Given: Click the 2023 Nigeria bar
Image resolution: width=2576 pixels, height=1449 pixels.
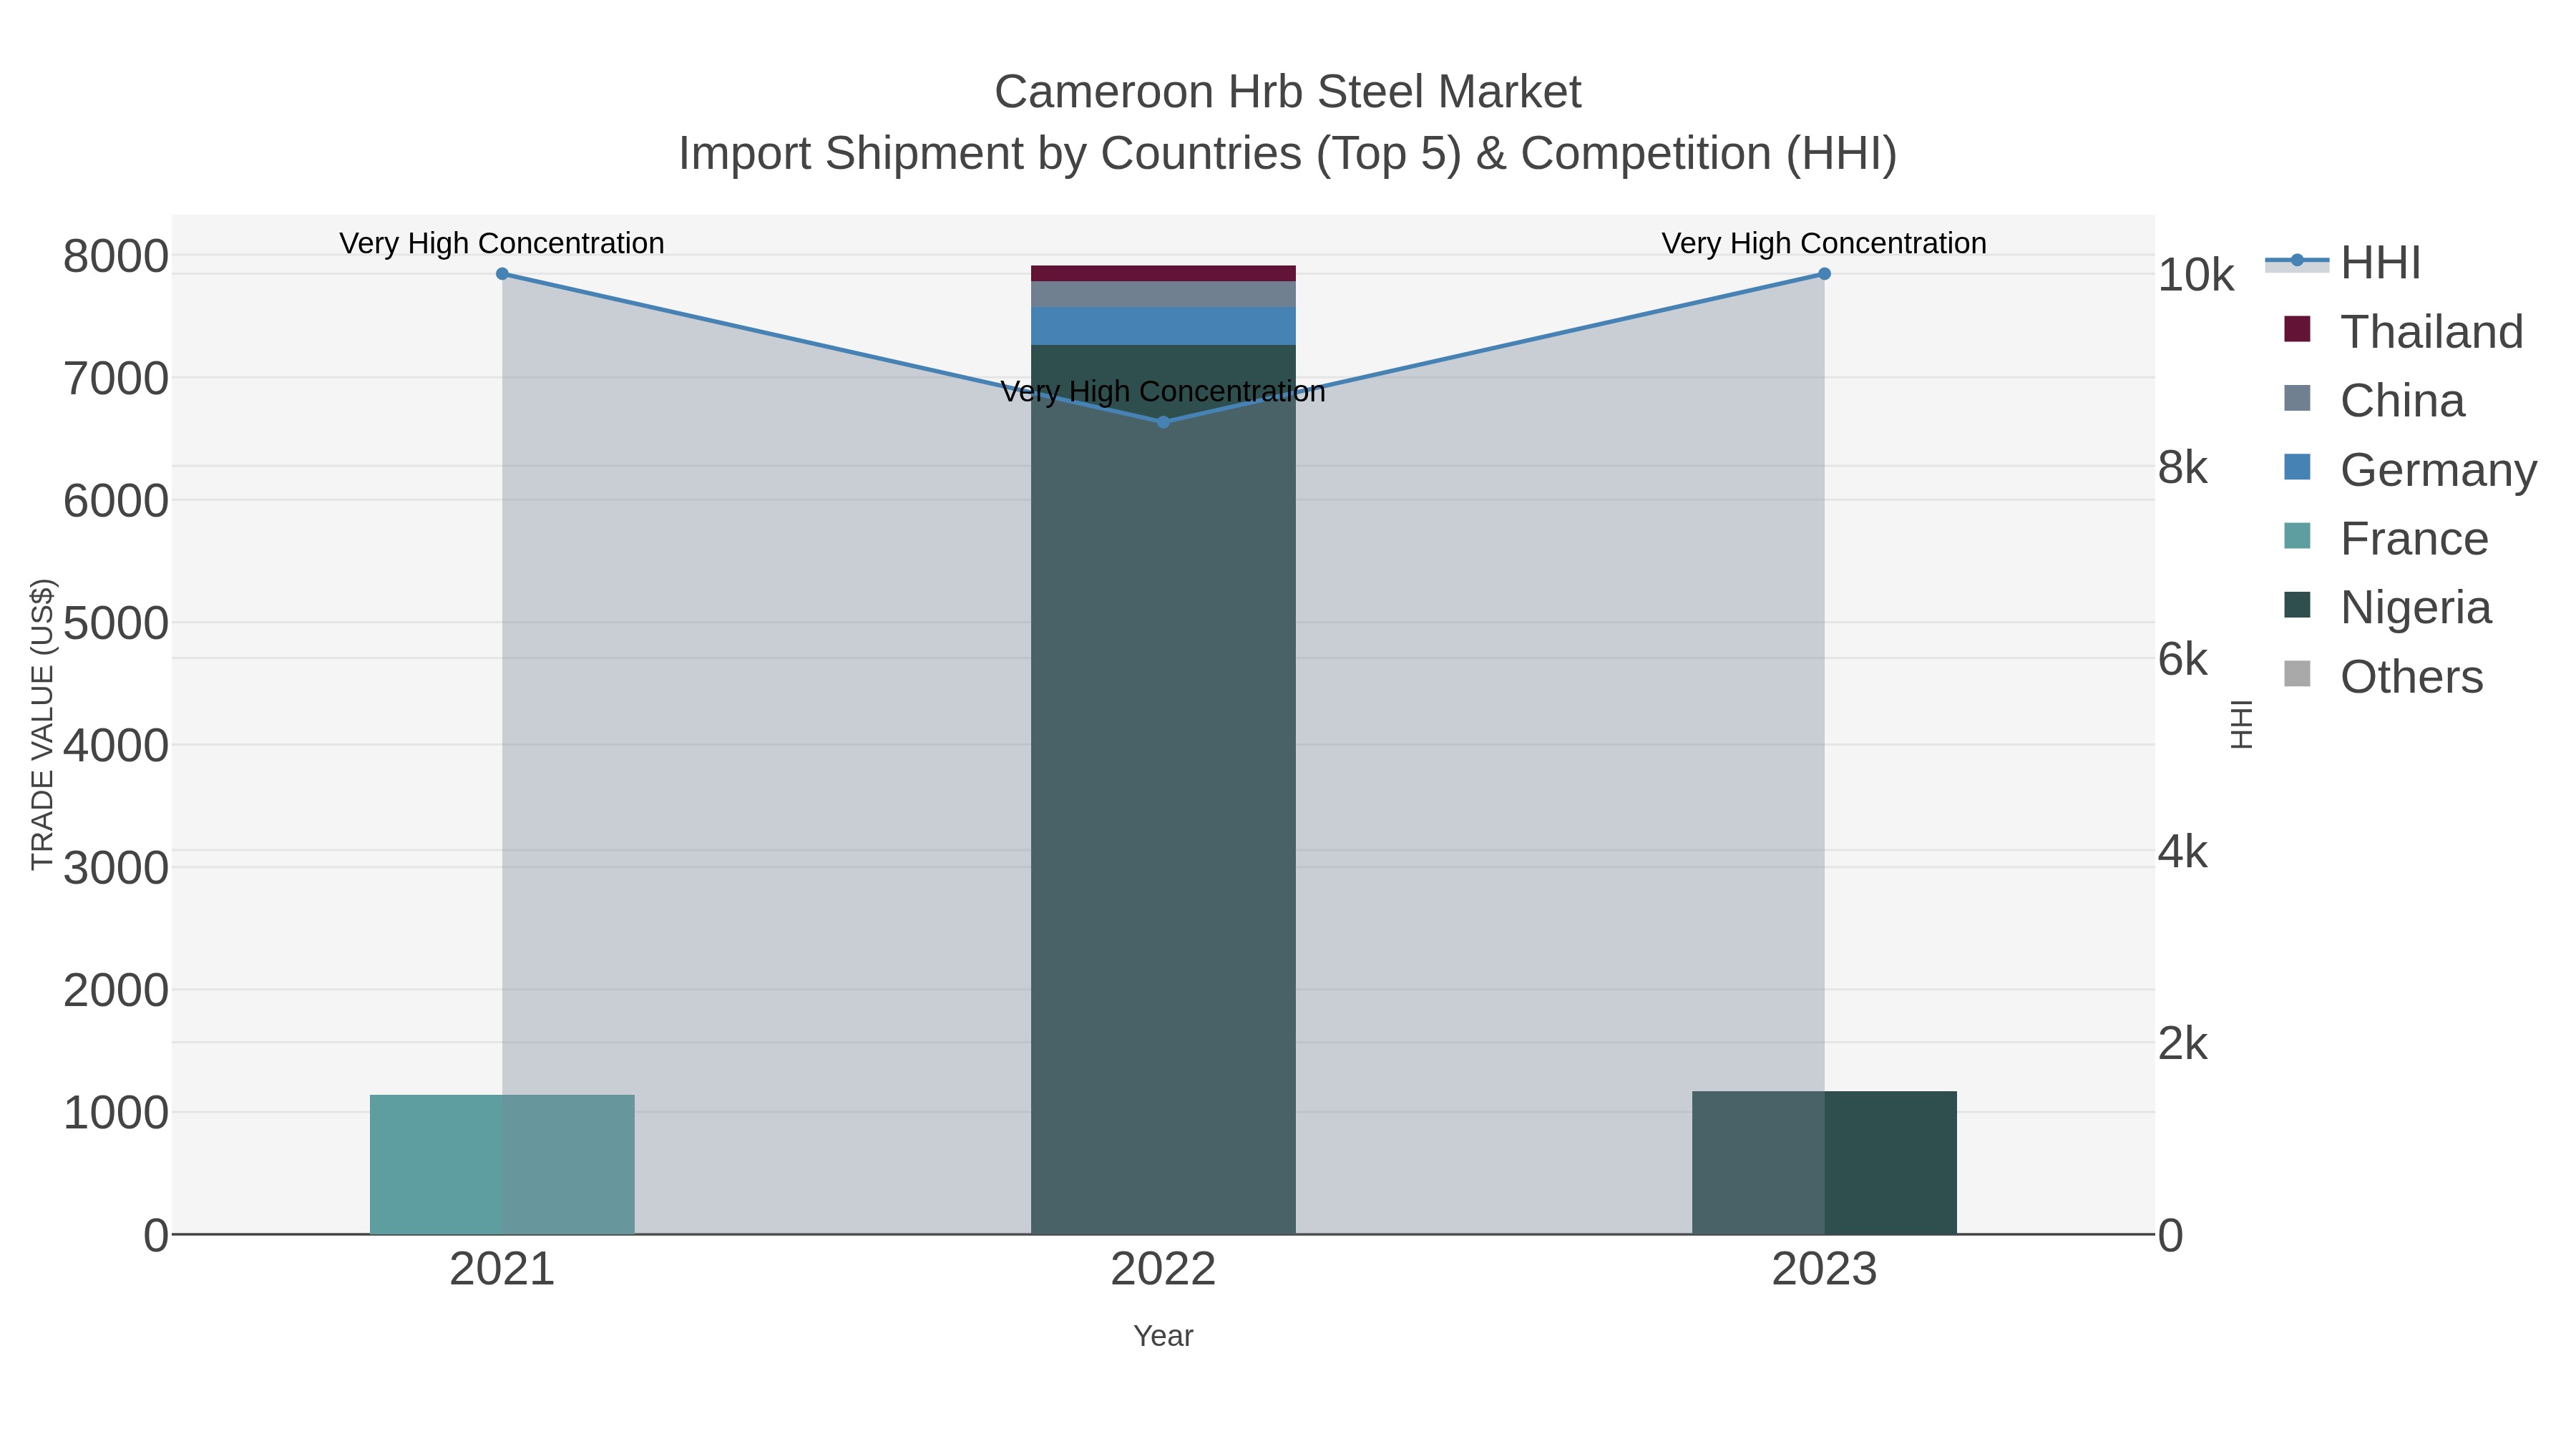Looking at the screenshot, I should pos(1824,1162).
